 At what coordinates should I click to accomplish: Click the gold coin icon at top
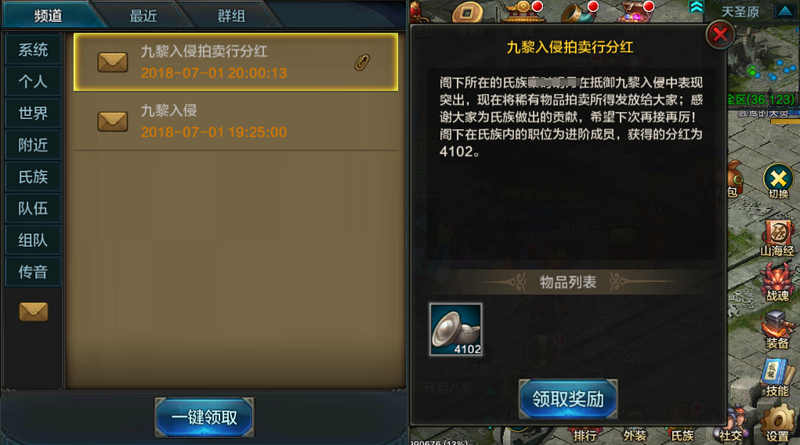point(468,12)
